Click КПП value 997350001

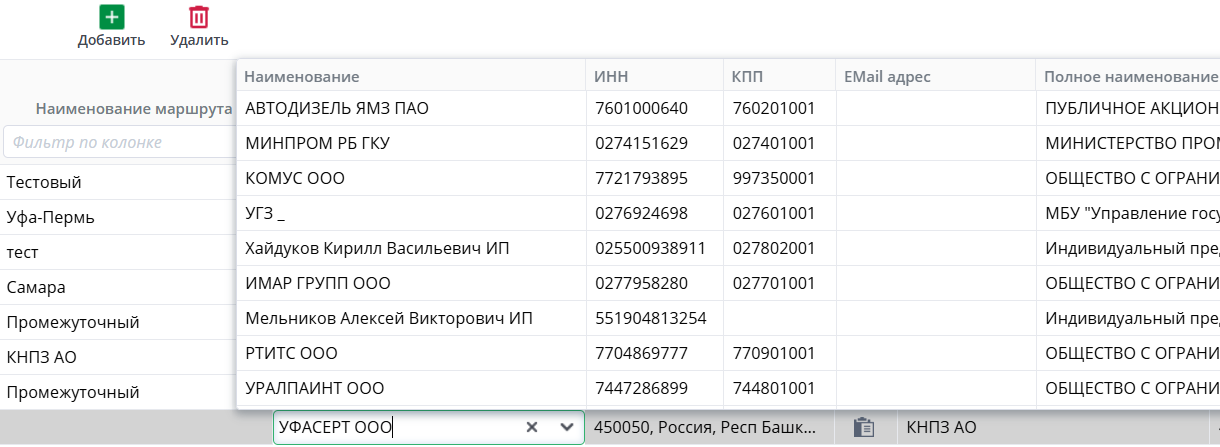pos(773,178)
